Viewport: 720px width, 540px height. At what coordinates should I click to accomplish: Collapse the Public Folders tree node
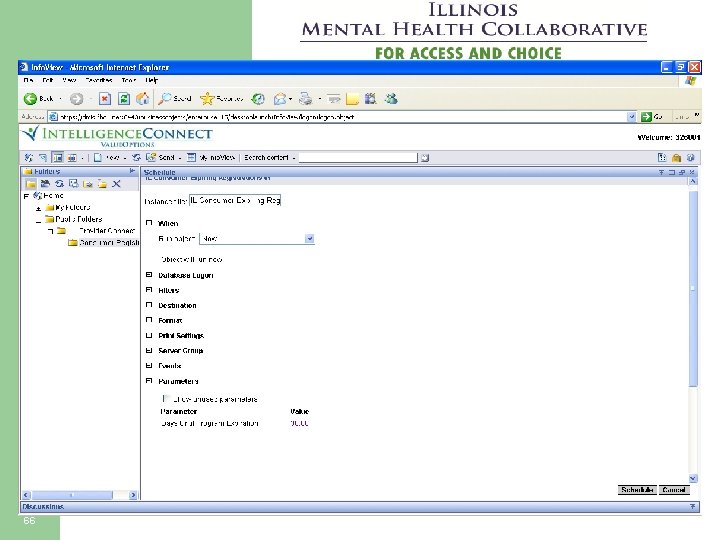point(39,220)
